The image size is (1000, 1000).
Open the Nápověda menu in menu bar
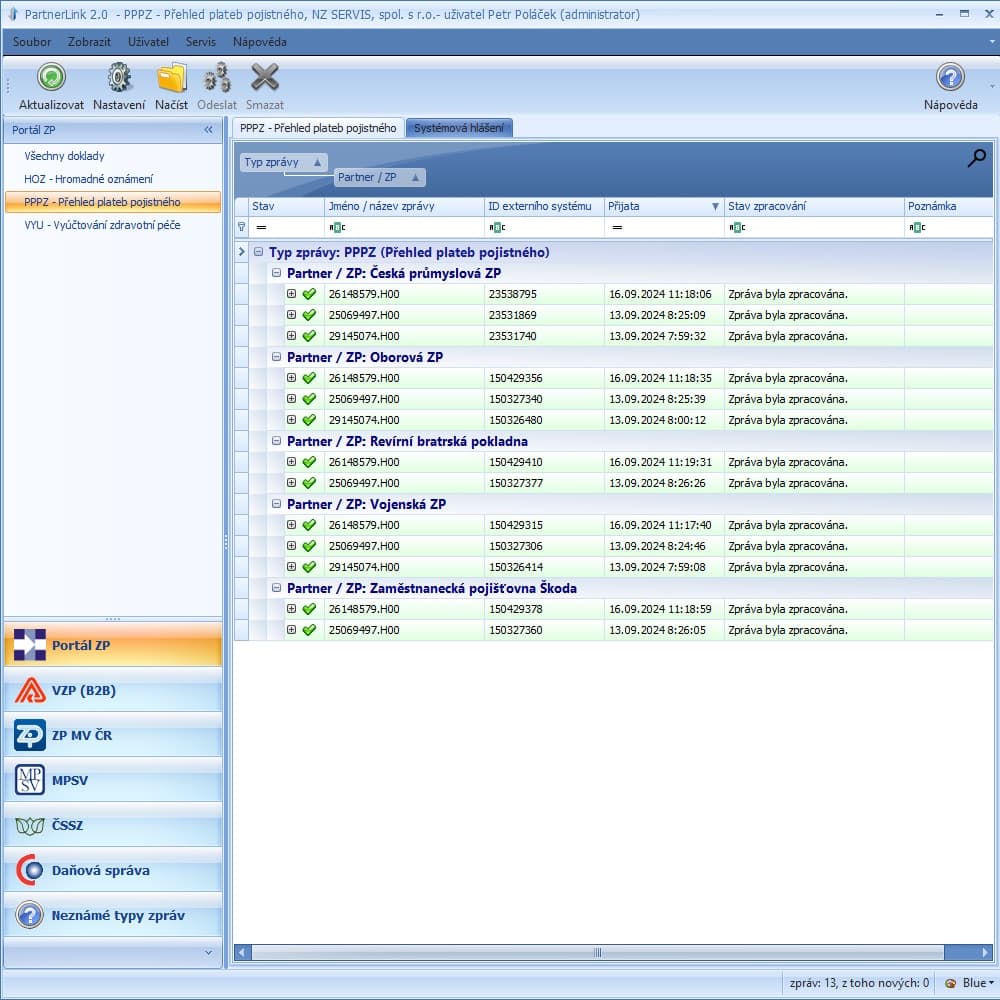click(260, 42)
